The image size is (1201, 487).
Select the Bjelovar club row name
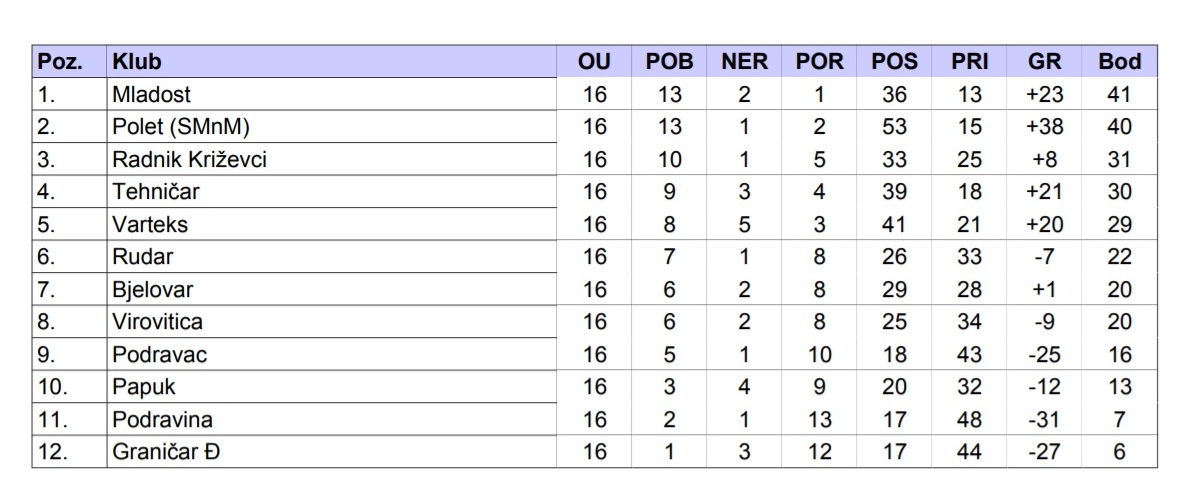(x=152, y=289)
